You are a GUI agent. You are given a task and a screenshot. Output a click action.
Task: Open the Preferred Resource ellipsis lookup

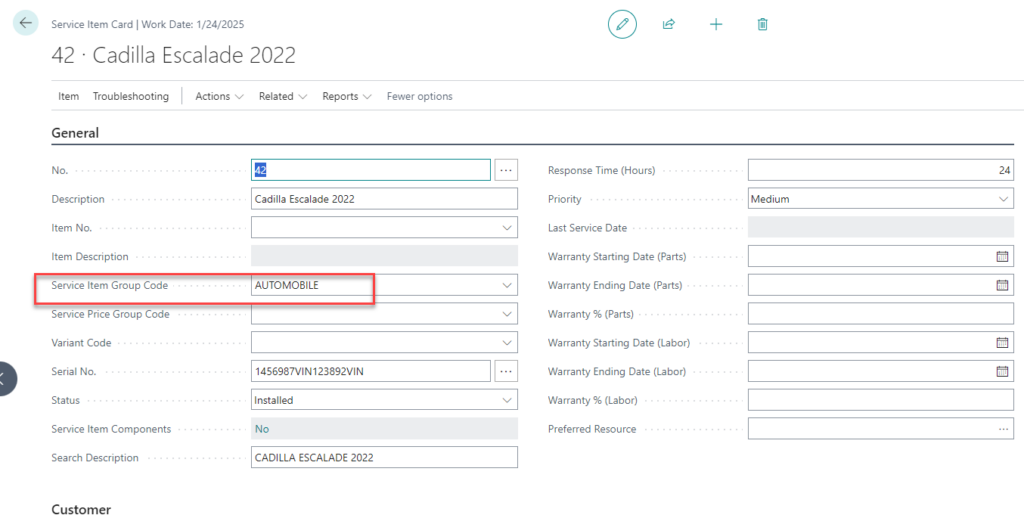(1003, 429)
